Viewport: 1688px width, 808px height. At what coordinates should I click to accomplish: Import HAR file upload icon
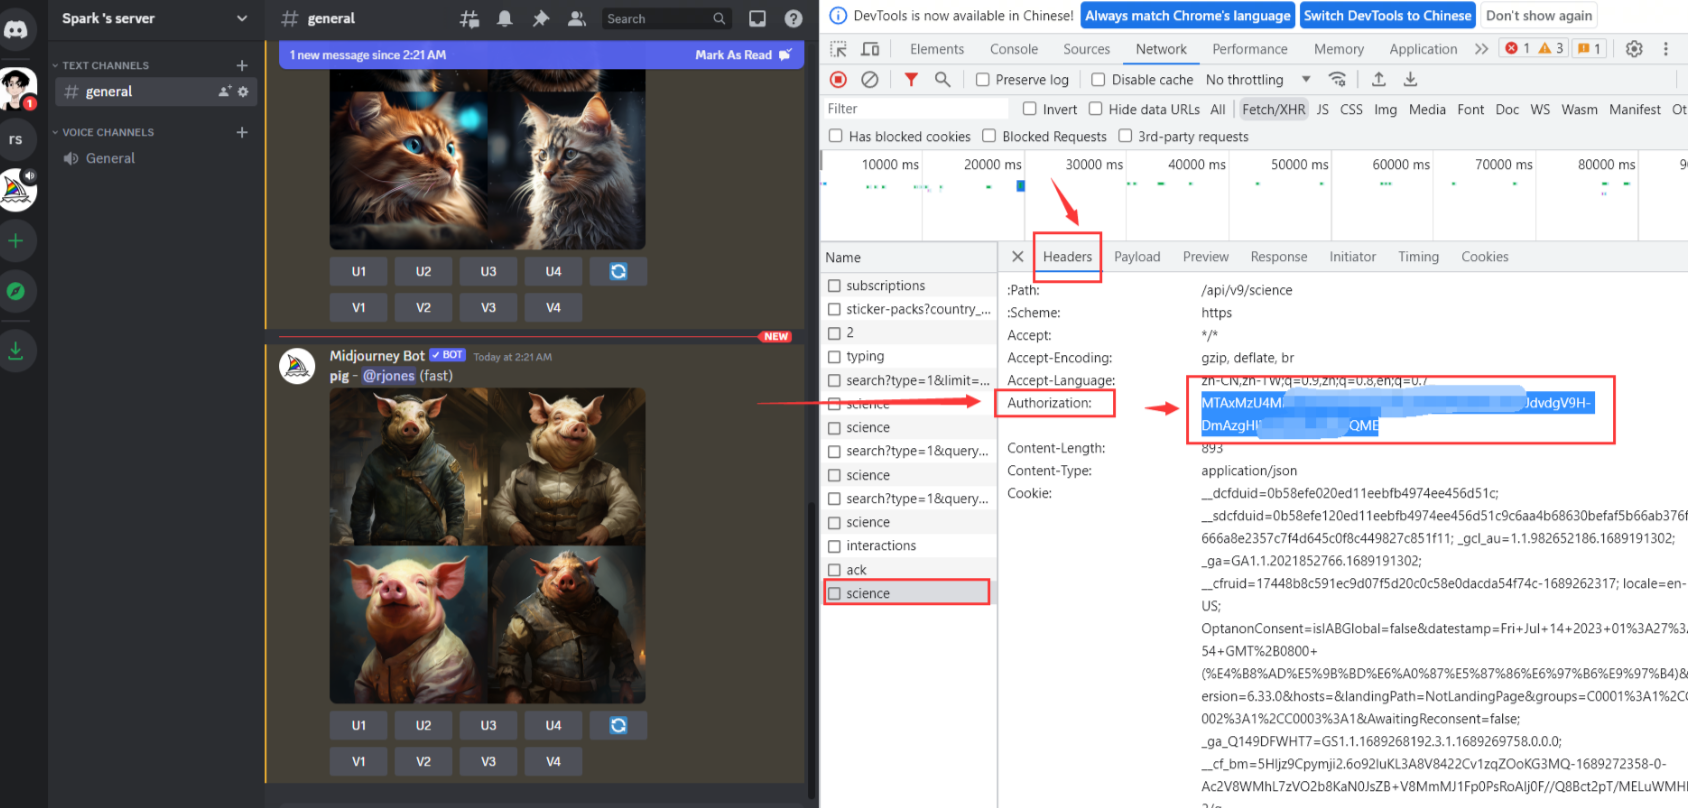coord(1379,79)
